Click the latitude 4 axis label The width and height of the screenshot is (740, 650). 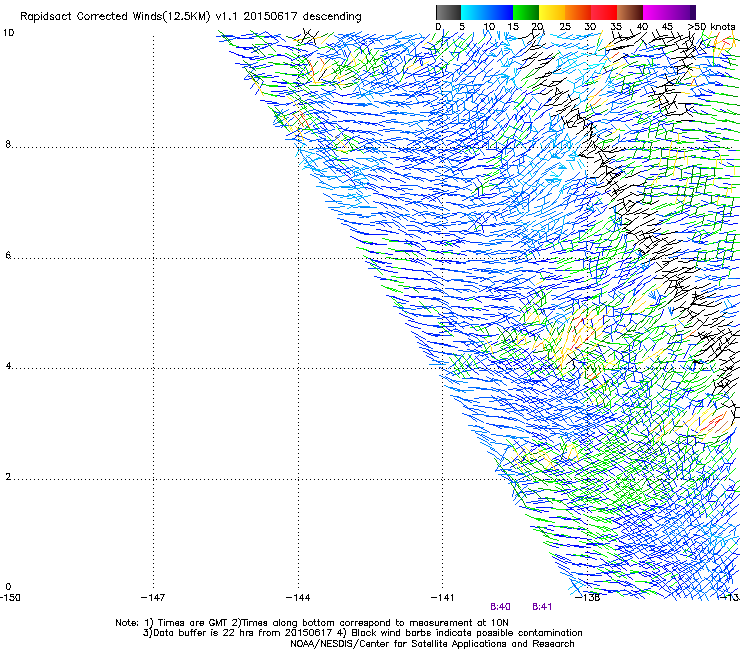pos(8,366)
